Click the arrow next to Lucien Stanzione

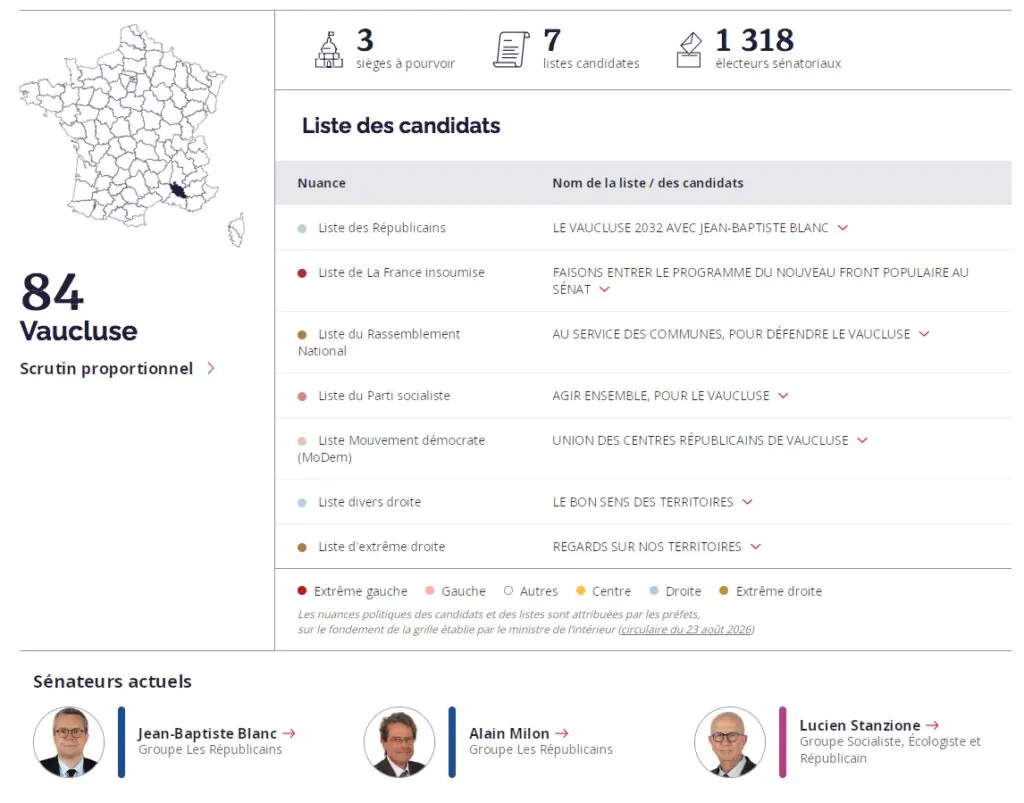(x=933, y=725)
